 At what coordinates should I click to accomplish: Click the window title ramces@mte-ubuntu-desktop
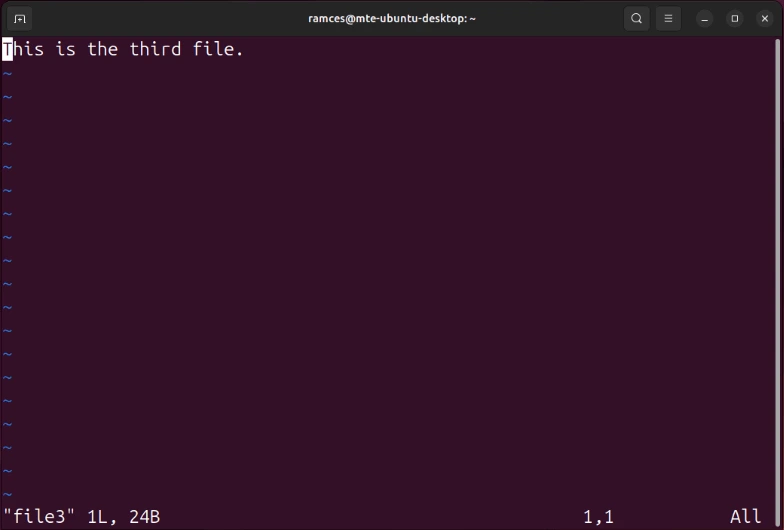[x=392, y=19]
